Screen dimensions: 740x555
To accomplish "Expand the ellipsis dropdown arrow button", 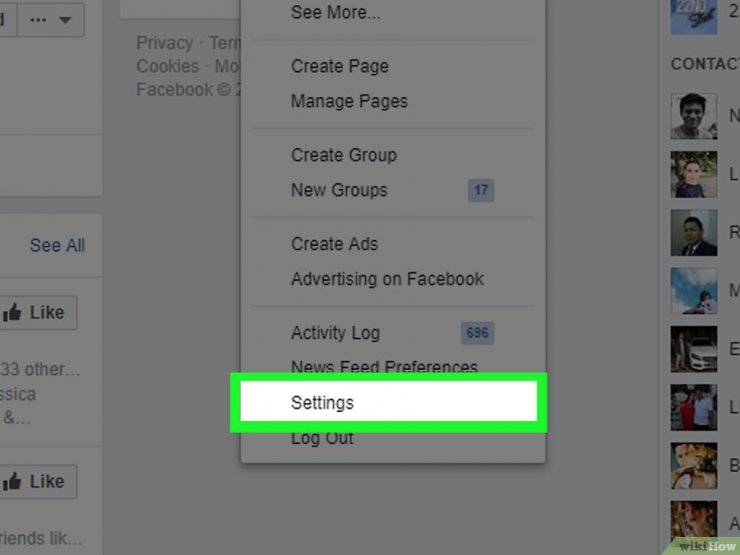I will coord(51,20).
